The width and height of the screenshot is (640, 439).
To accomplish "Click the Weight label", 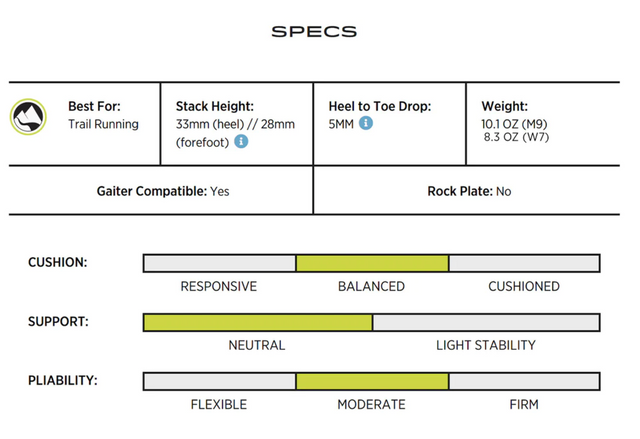I will (x=505, y=106).
